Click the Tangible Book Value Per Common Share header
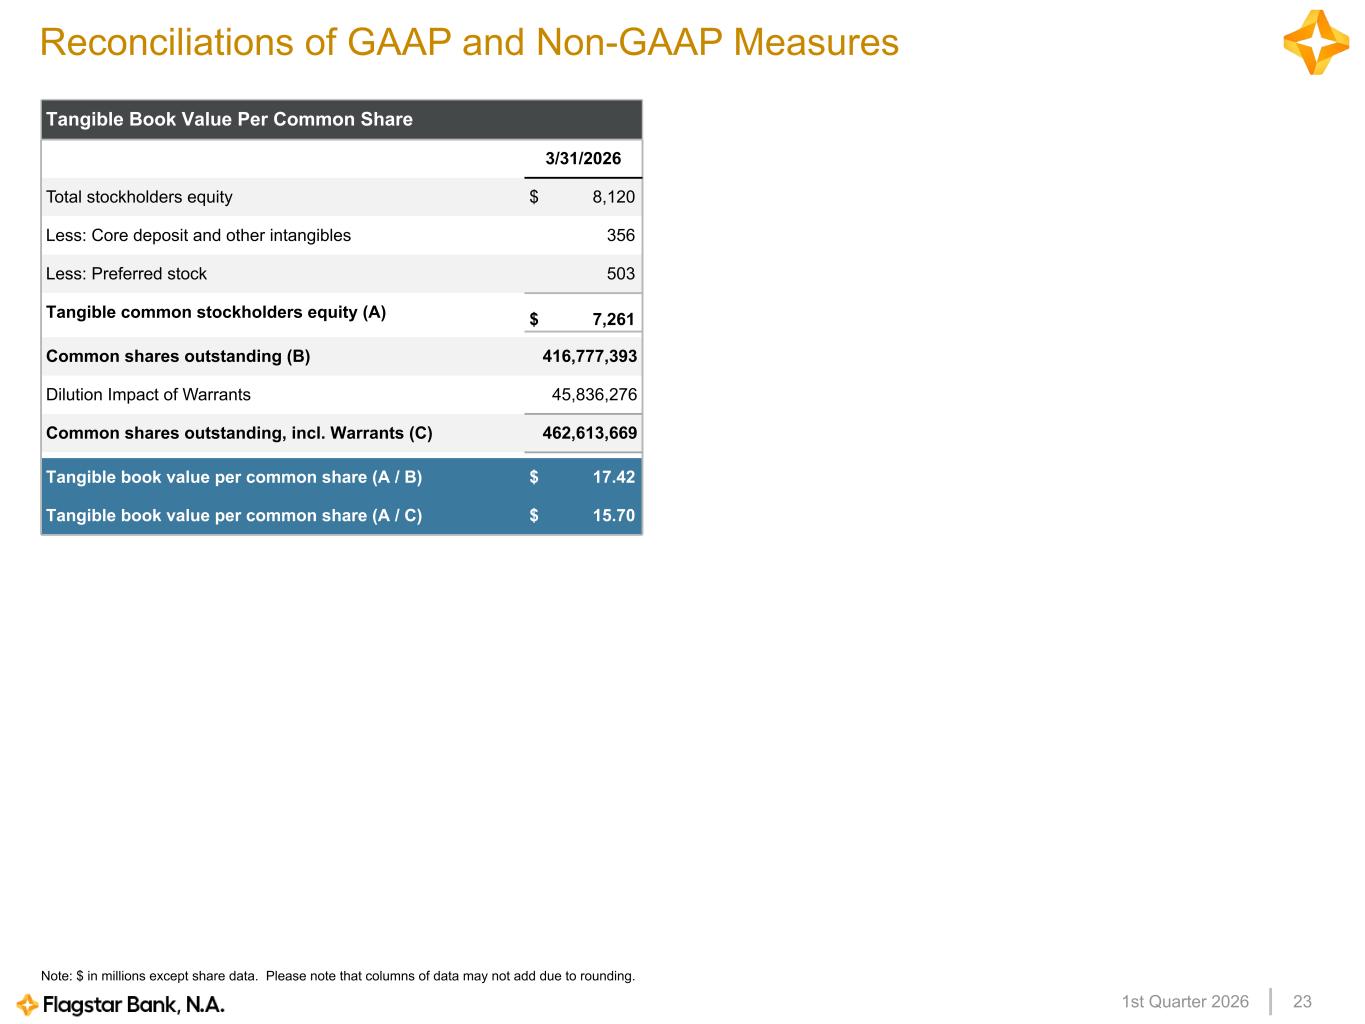The height and width of the screenshot is (1024, 1365). pos(229,120)
